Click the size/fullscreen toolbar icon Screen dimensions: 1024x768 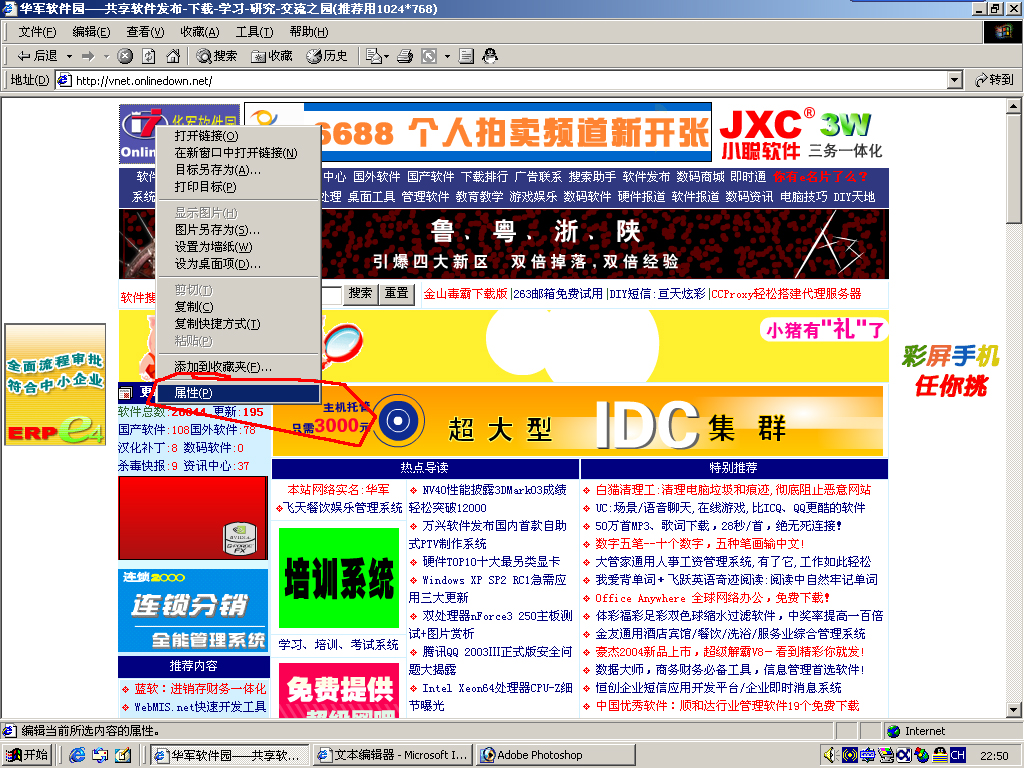pos(429,56)
